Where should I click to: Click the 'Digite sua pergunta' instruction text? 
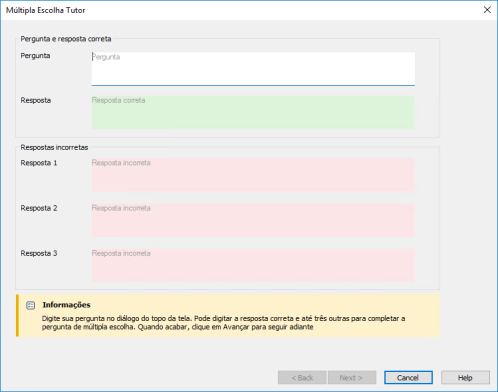click(223, 323)
